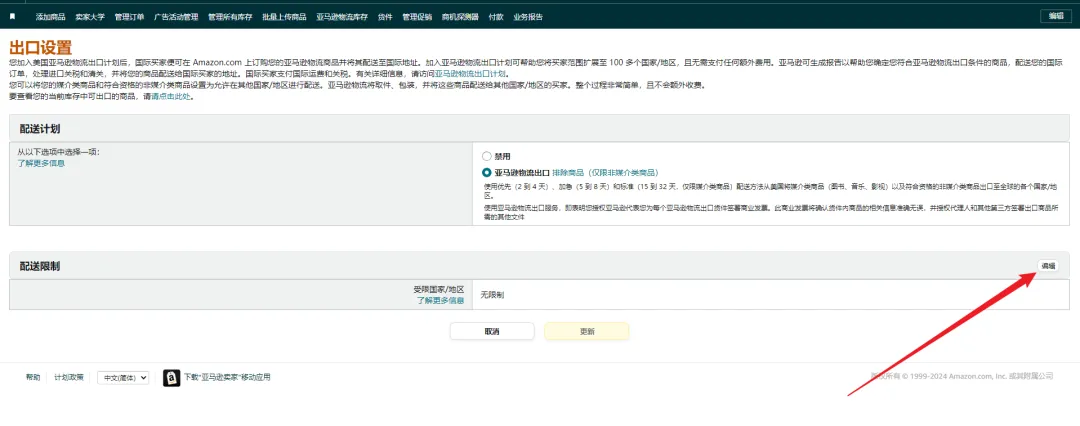Follow the 亚马逊物流出口计划 link in description
Screen dimensions: 1080x426
[470, 73]
